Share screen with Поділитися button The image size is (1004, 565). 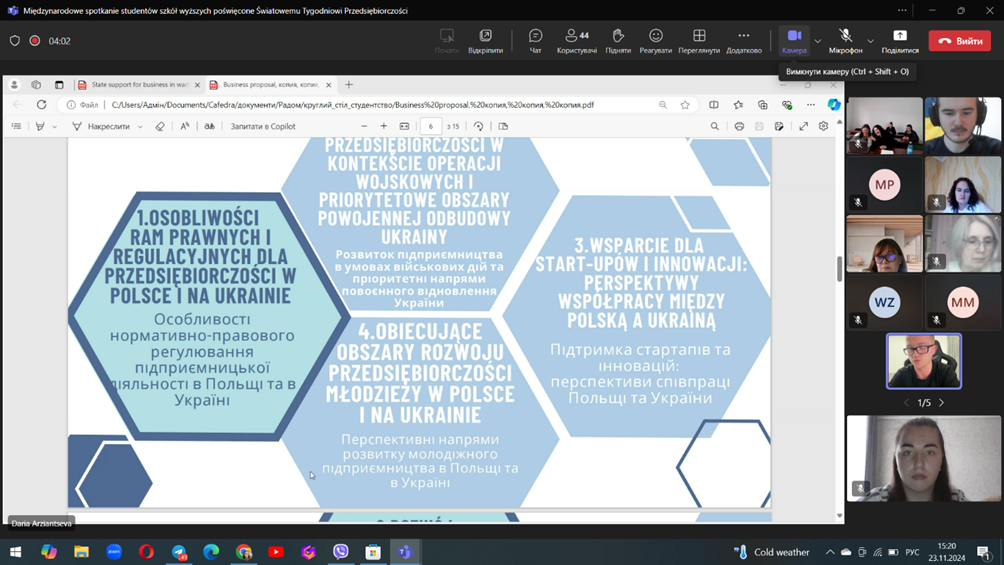pyautogui.click(x=900, y=41)
